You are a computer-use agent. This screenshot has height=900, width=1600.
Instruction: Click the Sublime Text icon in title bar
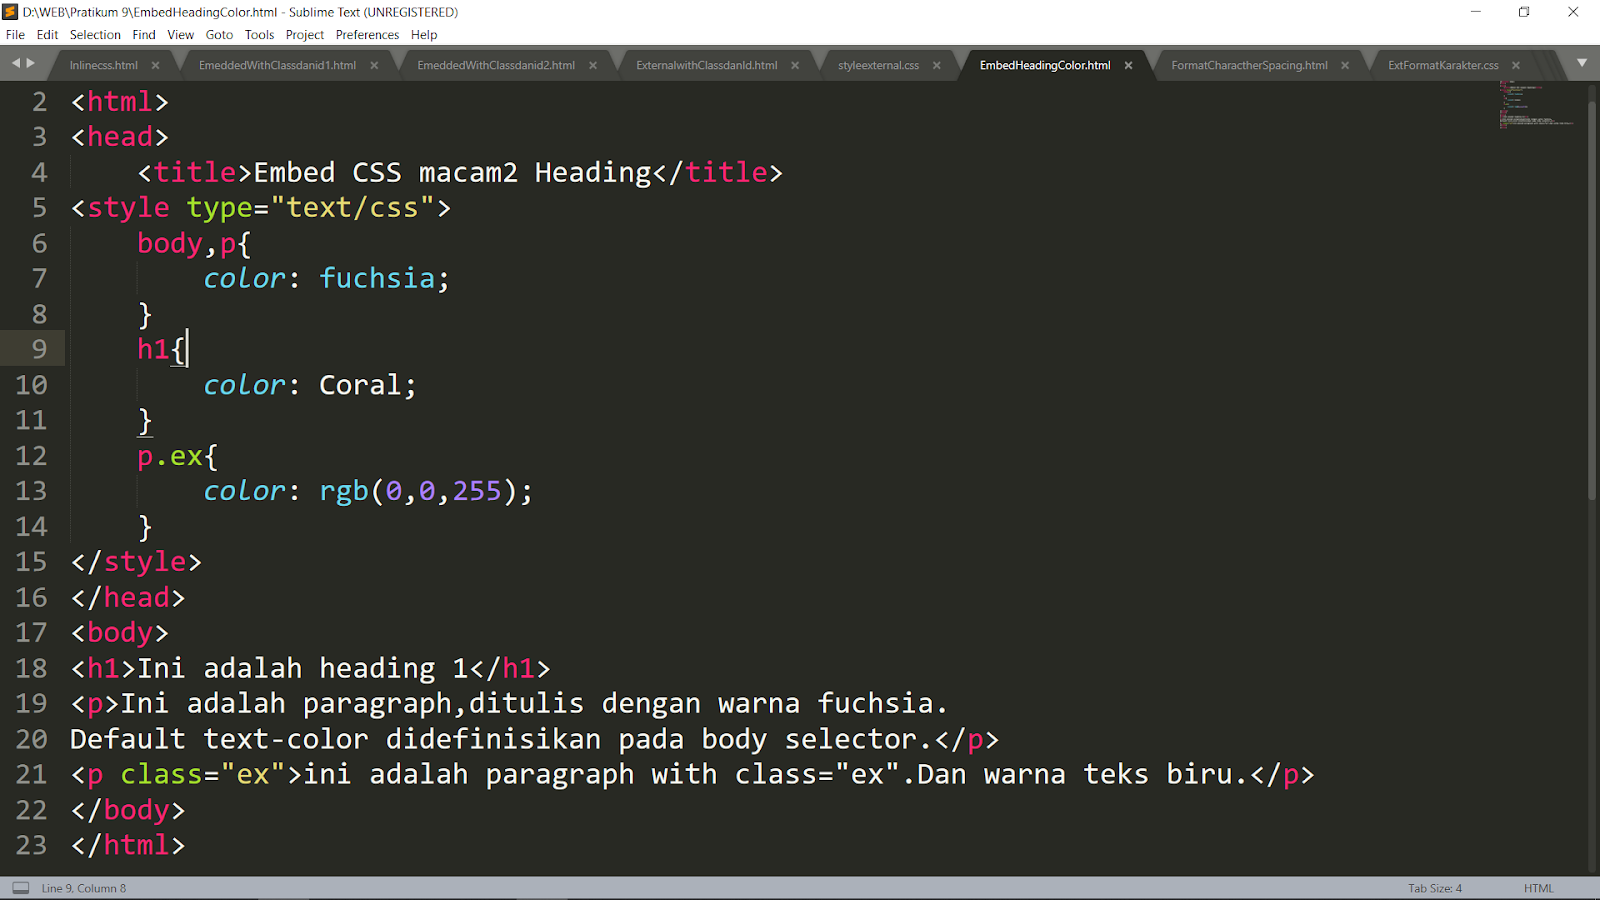click(x=11, y=12)
